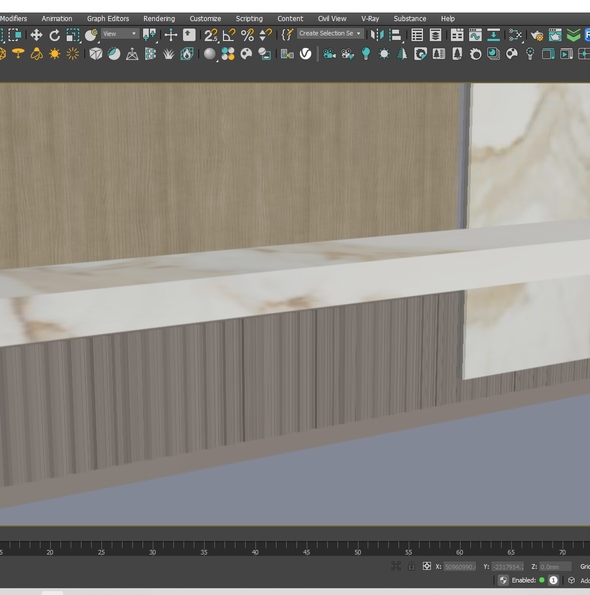The image size is (590, 595).
Task: Click the Z coordinate input field
Action: coord(555,567)
